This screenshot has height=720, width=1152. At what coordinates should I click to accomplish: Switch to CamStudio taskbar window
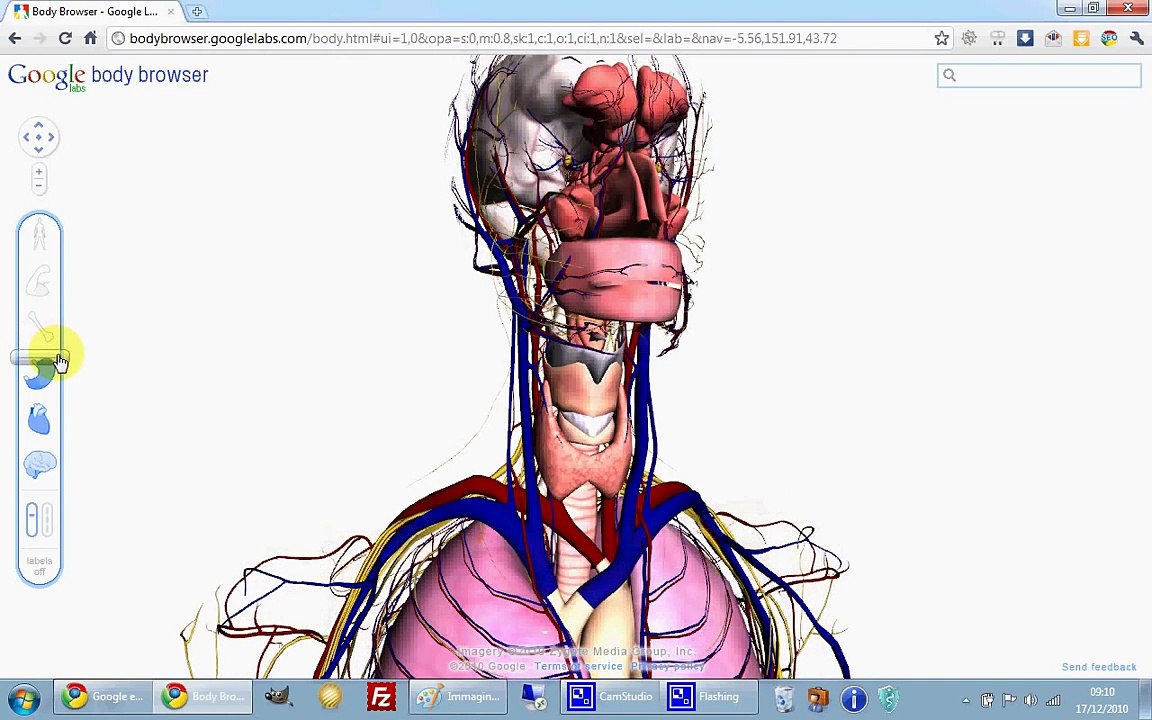pos(610,696)
